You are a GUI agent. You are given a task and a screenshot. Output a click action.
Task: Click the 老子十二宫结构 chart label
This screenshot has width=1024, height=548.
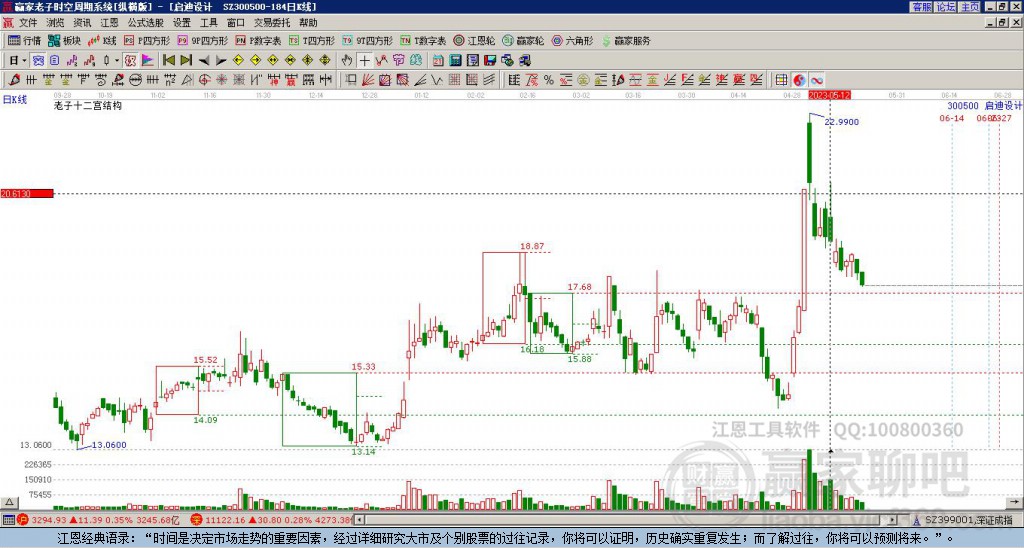88,106
